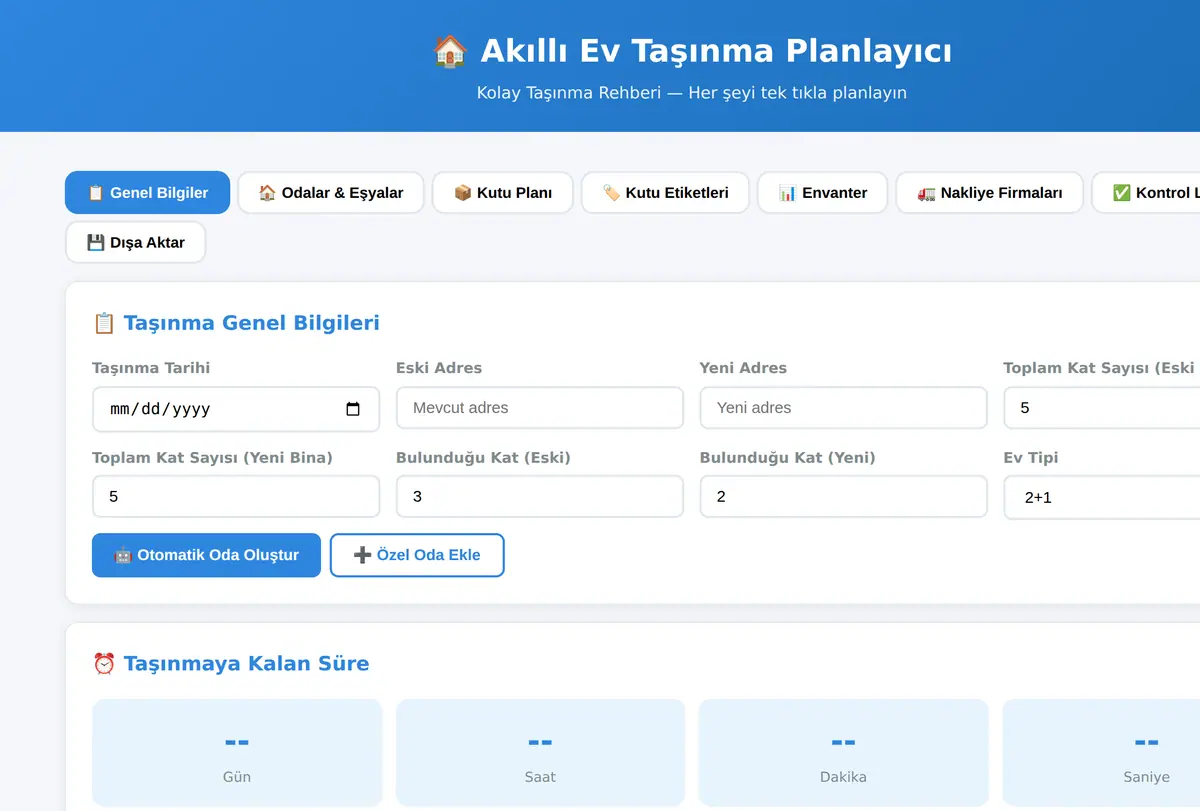
Task: Switch to Odalar & Eşyalar tab
Action: [331, 193]
